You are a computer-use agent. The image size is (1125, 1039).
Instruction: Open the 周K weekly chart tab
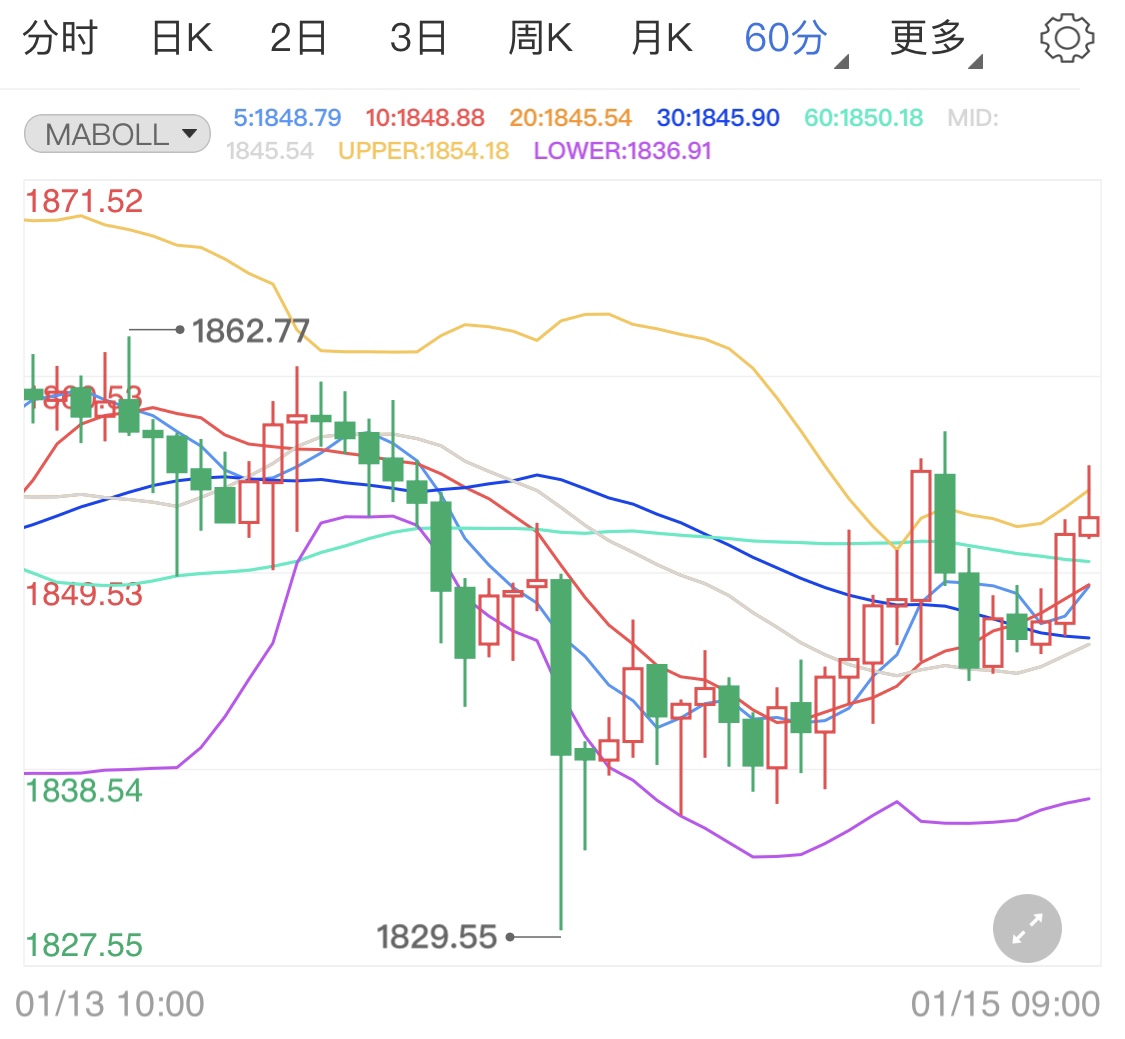(x=540, y=38)
